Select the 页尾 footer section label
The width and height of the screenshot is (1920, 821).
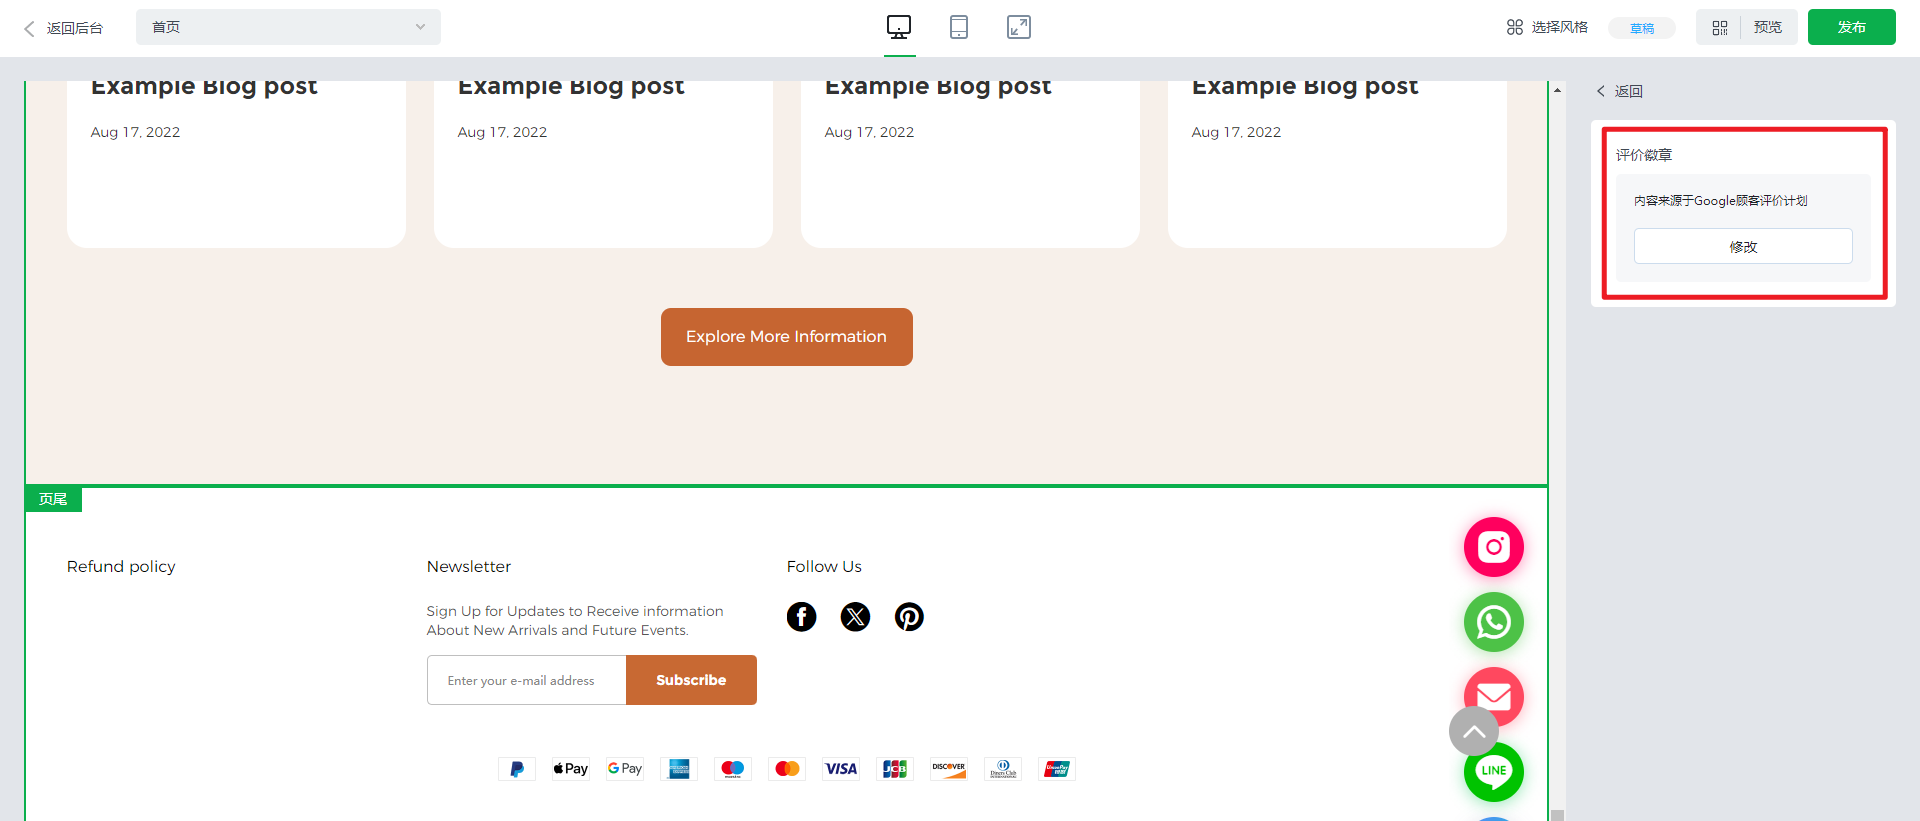pos(53,499)
